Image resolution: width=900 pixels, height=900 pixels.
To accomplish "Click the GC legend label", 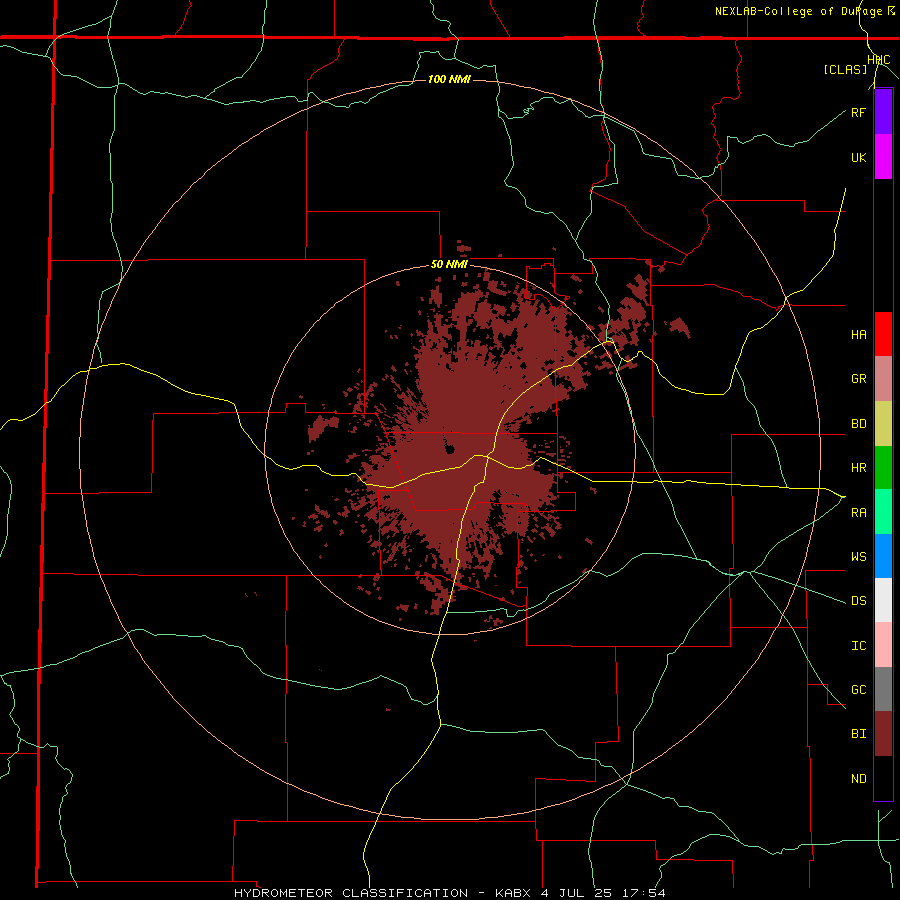I will pyautogui.click(x=858, y=690).
